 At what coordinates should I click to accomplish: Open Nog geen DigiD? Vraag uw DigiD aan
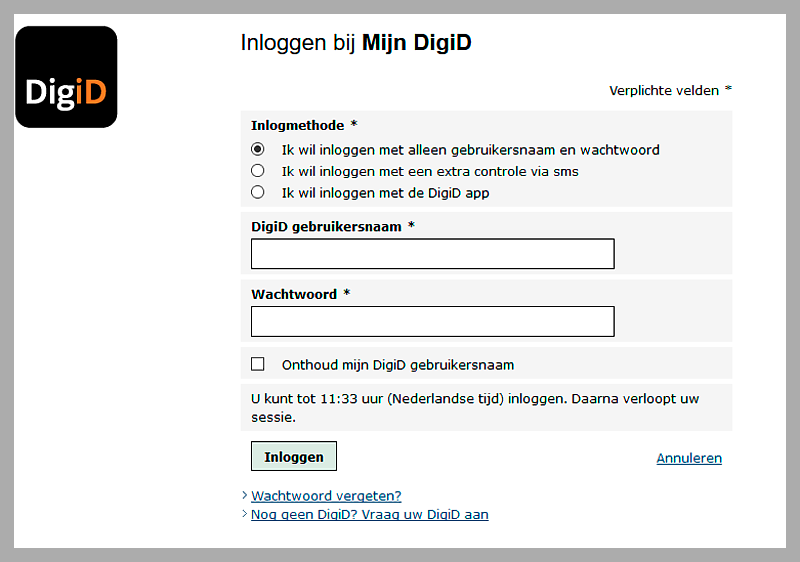369,514
